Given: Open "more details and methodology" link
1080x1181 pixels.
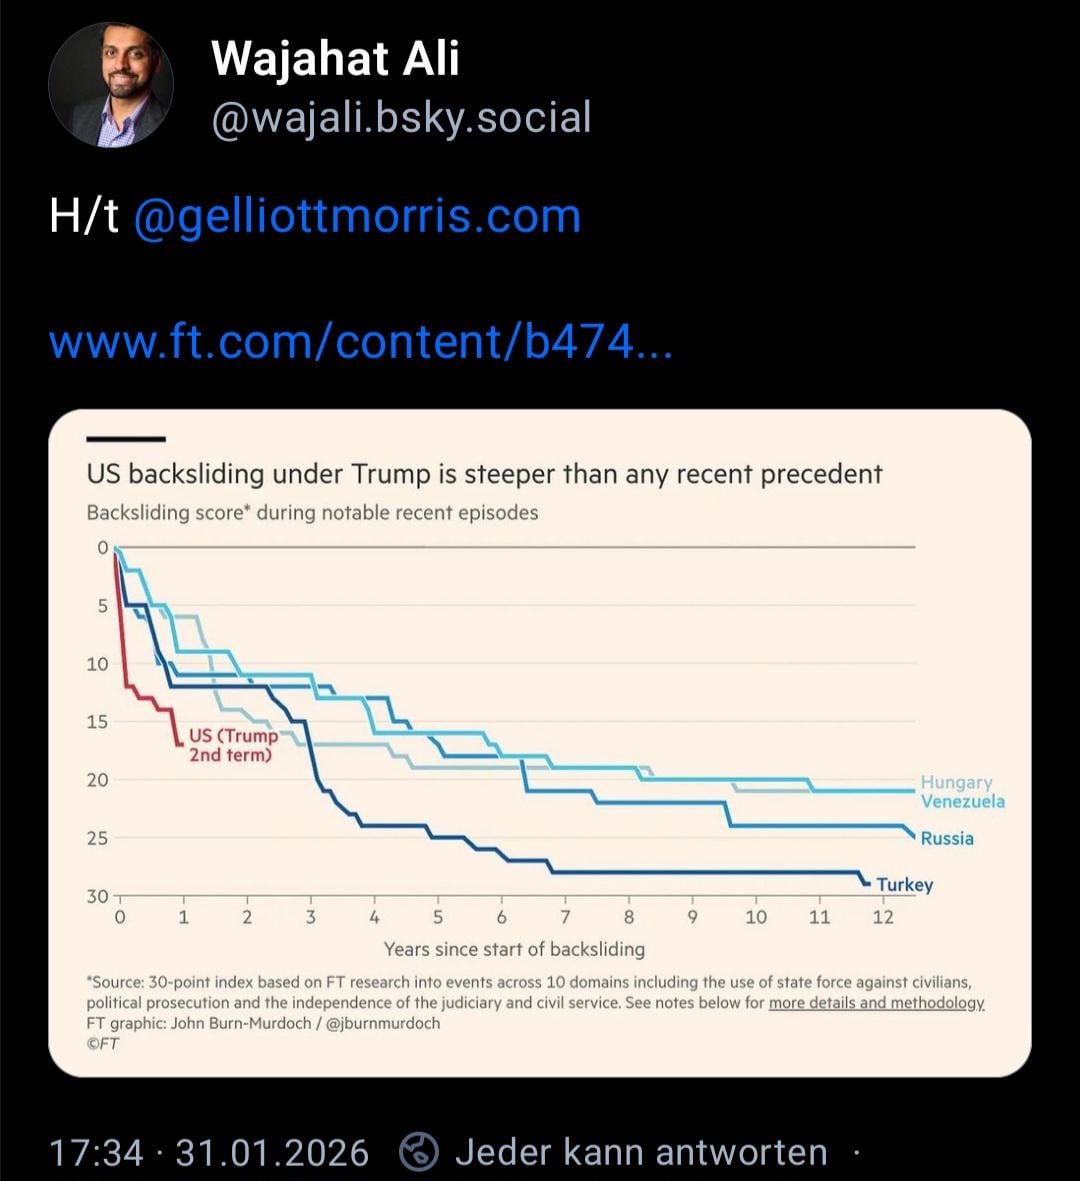Looking at the screenshot, I should point(876,1003).
